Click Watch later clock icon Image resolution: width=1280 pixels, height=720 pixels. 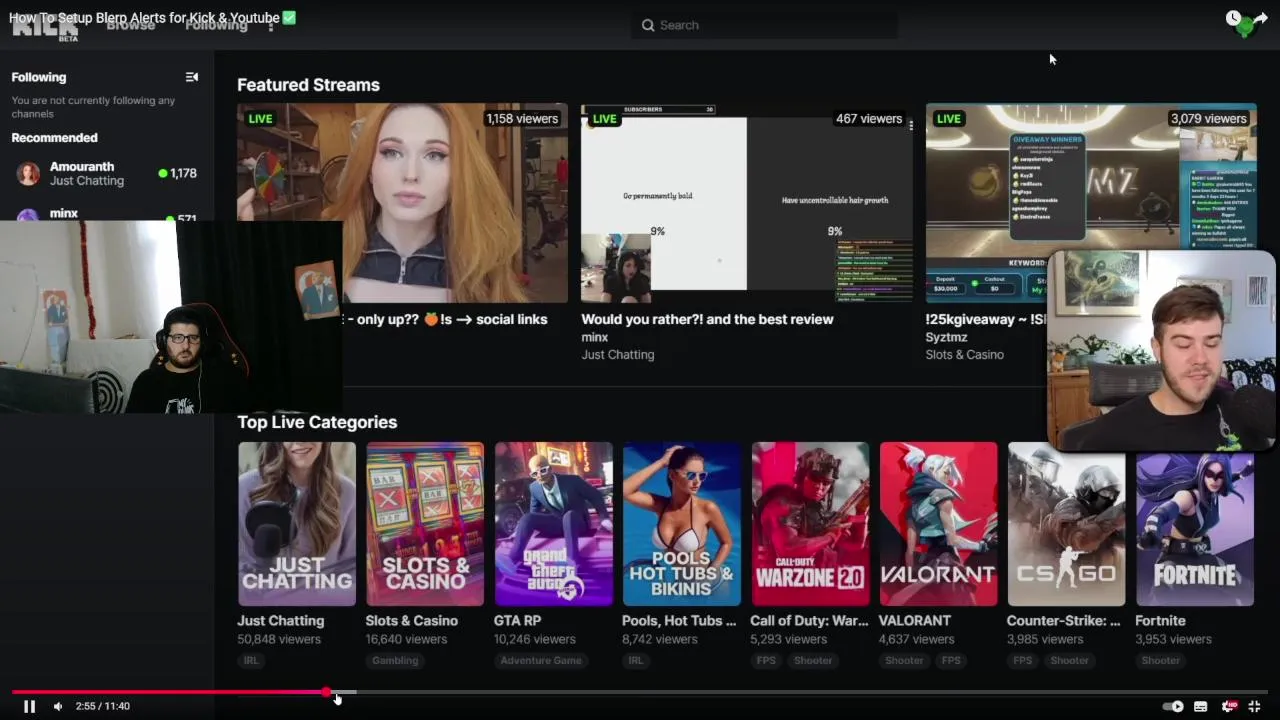pyautogui.click(x=1234, y=18)
